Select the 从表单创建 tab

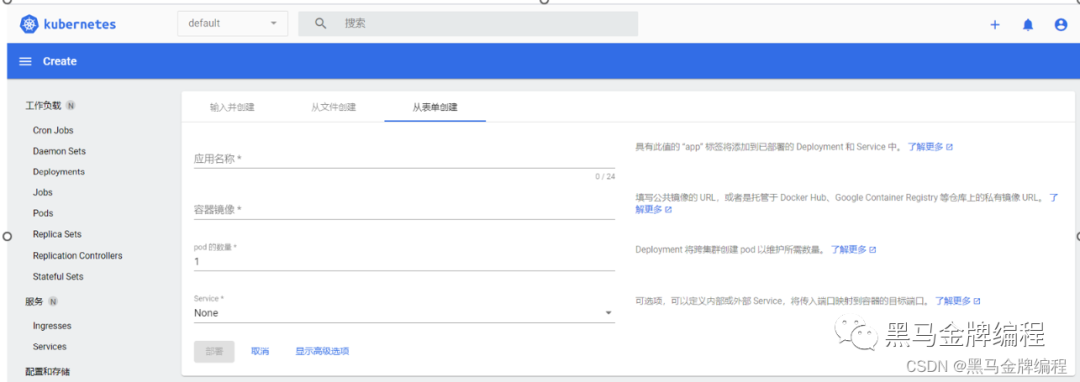(435, 107)
